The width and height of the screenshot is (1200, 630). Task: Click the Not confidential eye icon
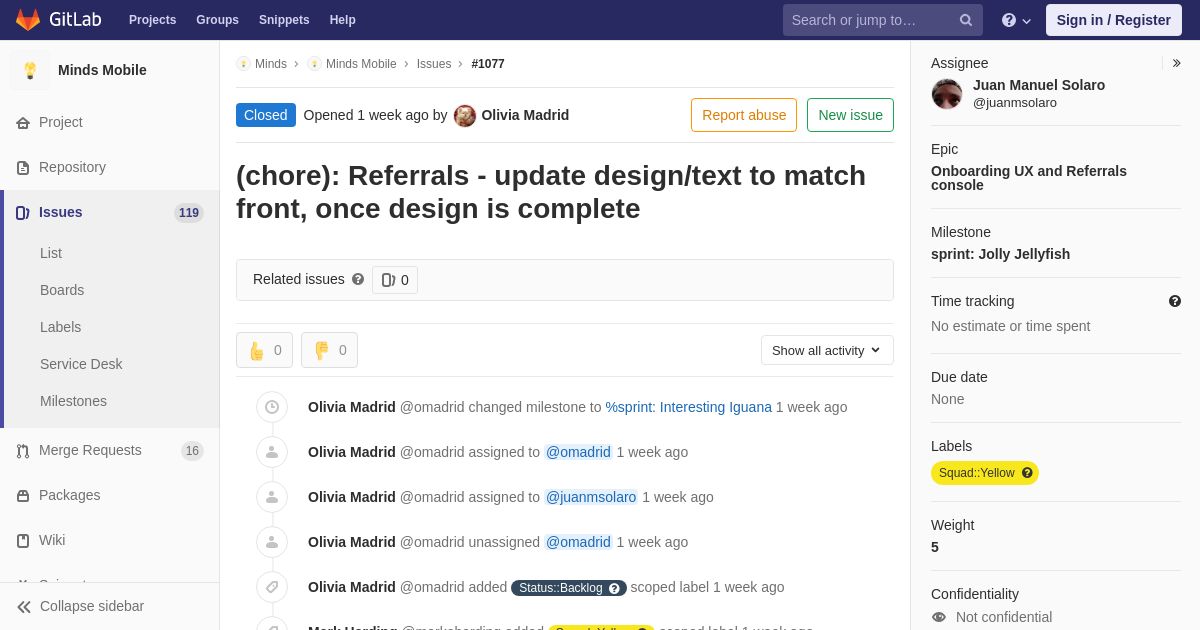(x=939, y=617)
